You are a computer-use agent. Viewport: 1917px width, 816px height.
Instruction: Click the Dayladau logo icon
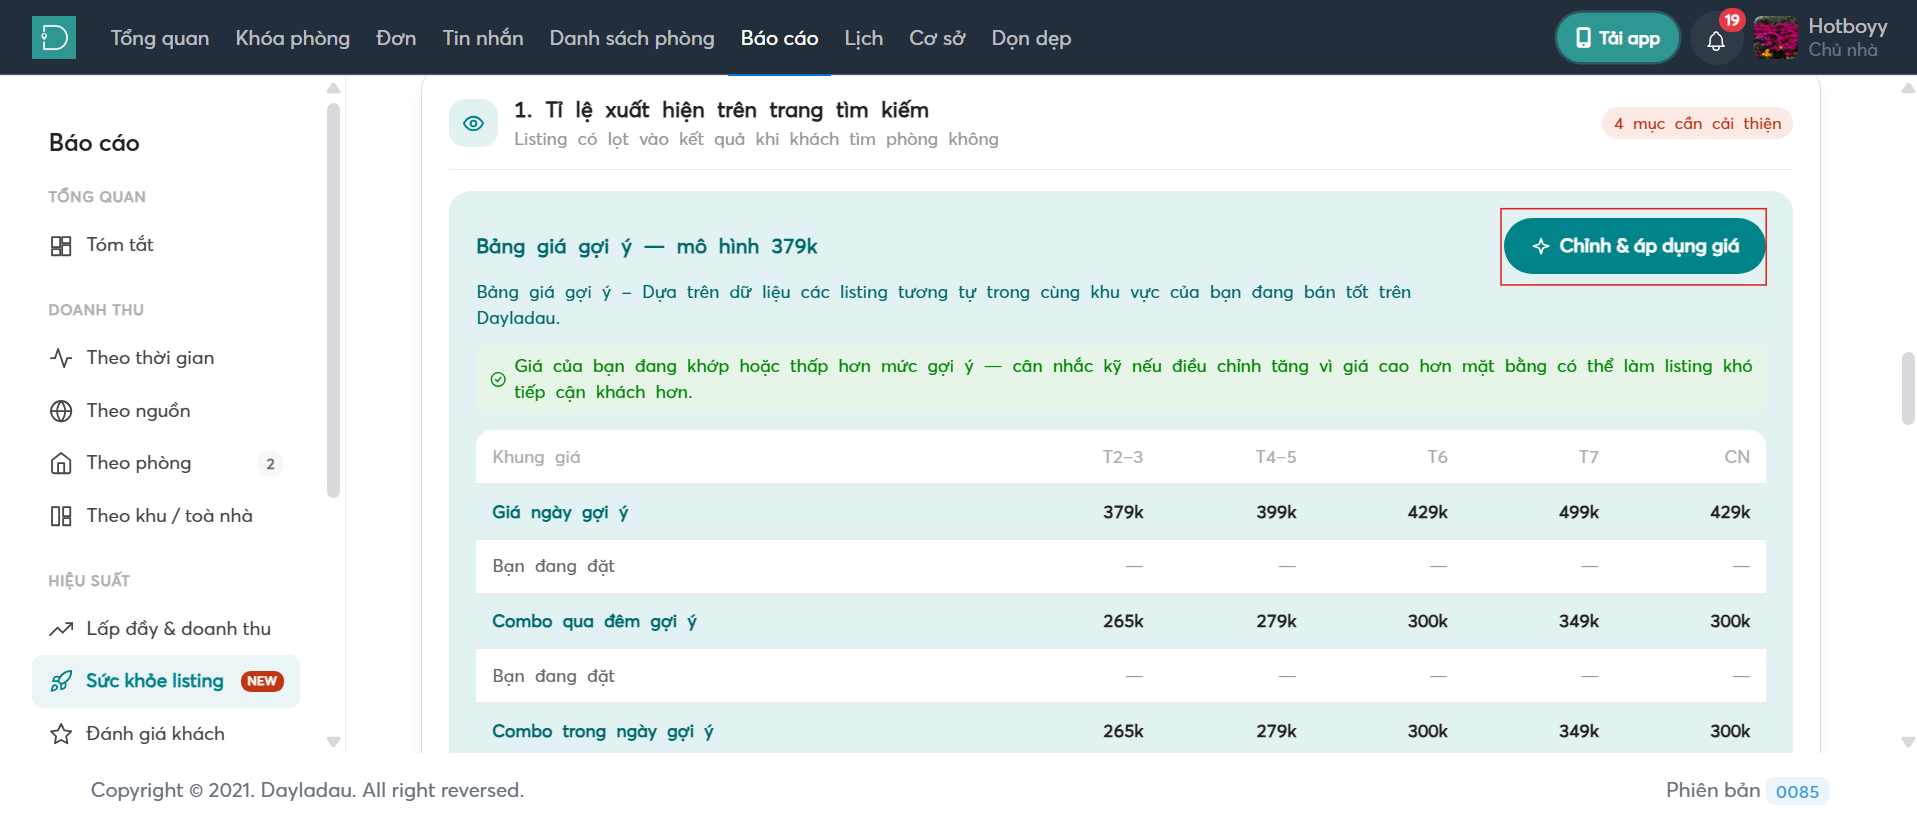pos(54,38)
